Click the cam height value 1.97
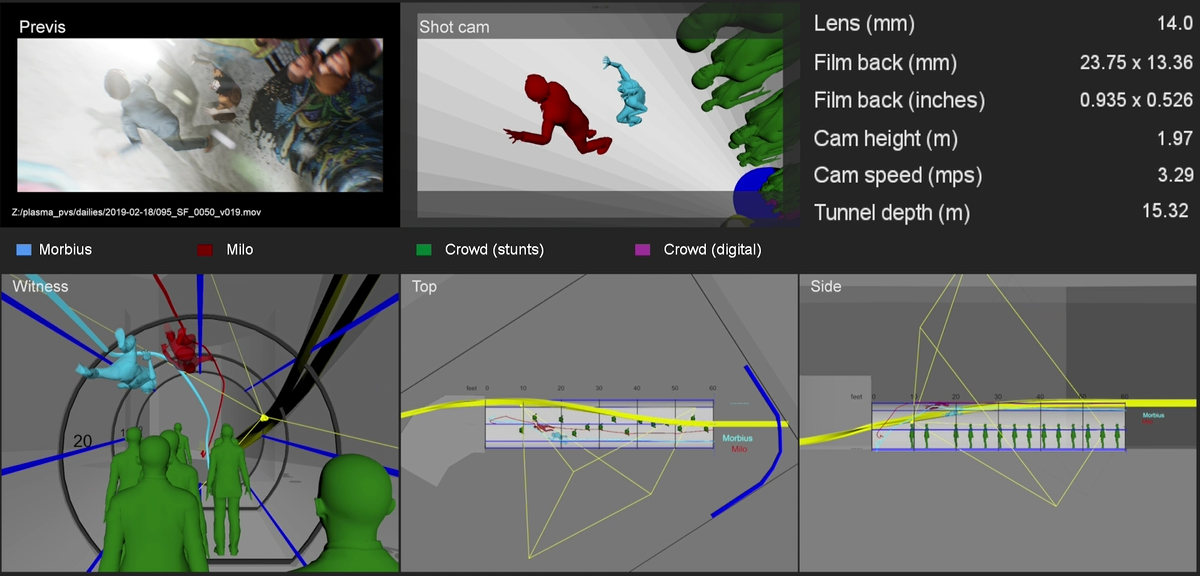 (x=1174, y=138)
